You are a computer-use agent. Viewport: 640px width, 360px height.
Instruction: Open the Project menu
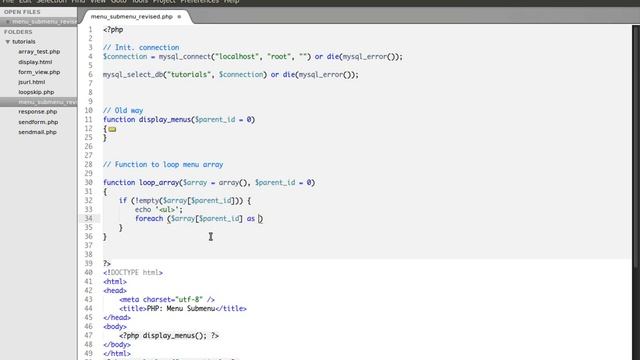164,2
